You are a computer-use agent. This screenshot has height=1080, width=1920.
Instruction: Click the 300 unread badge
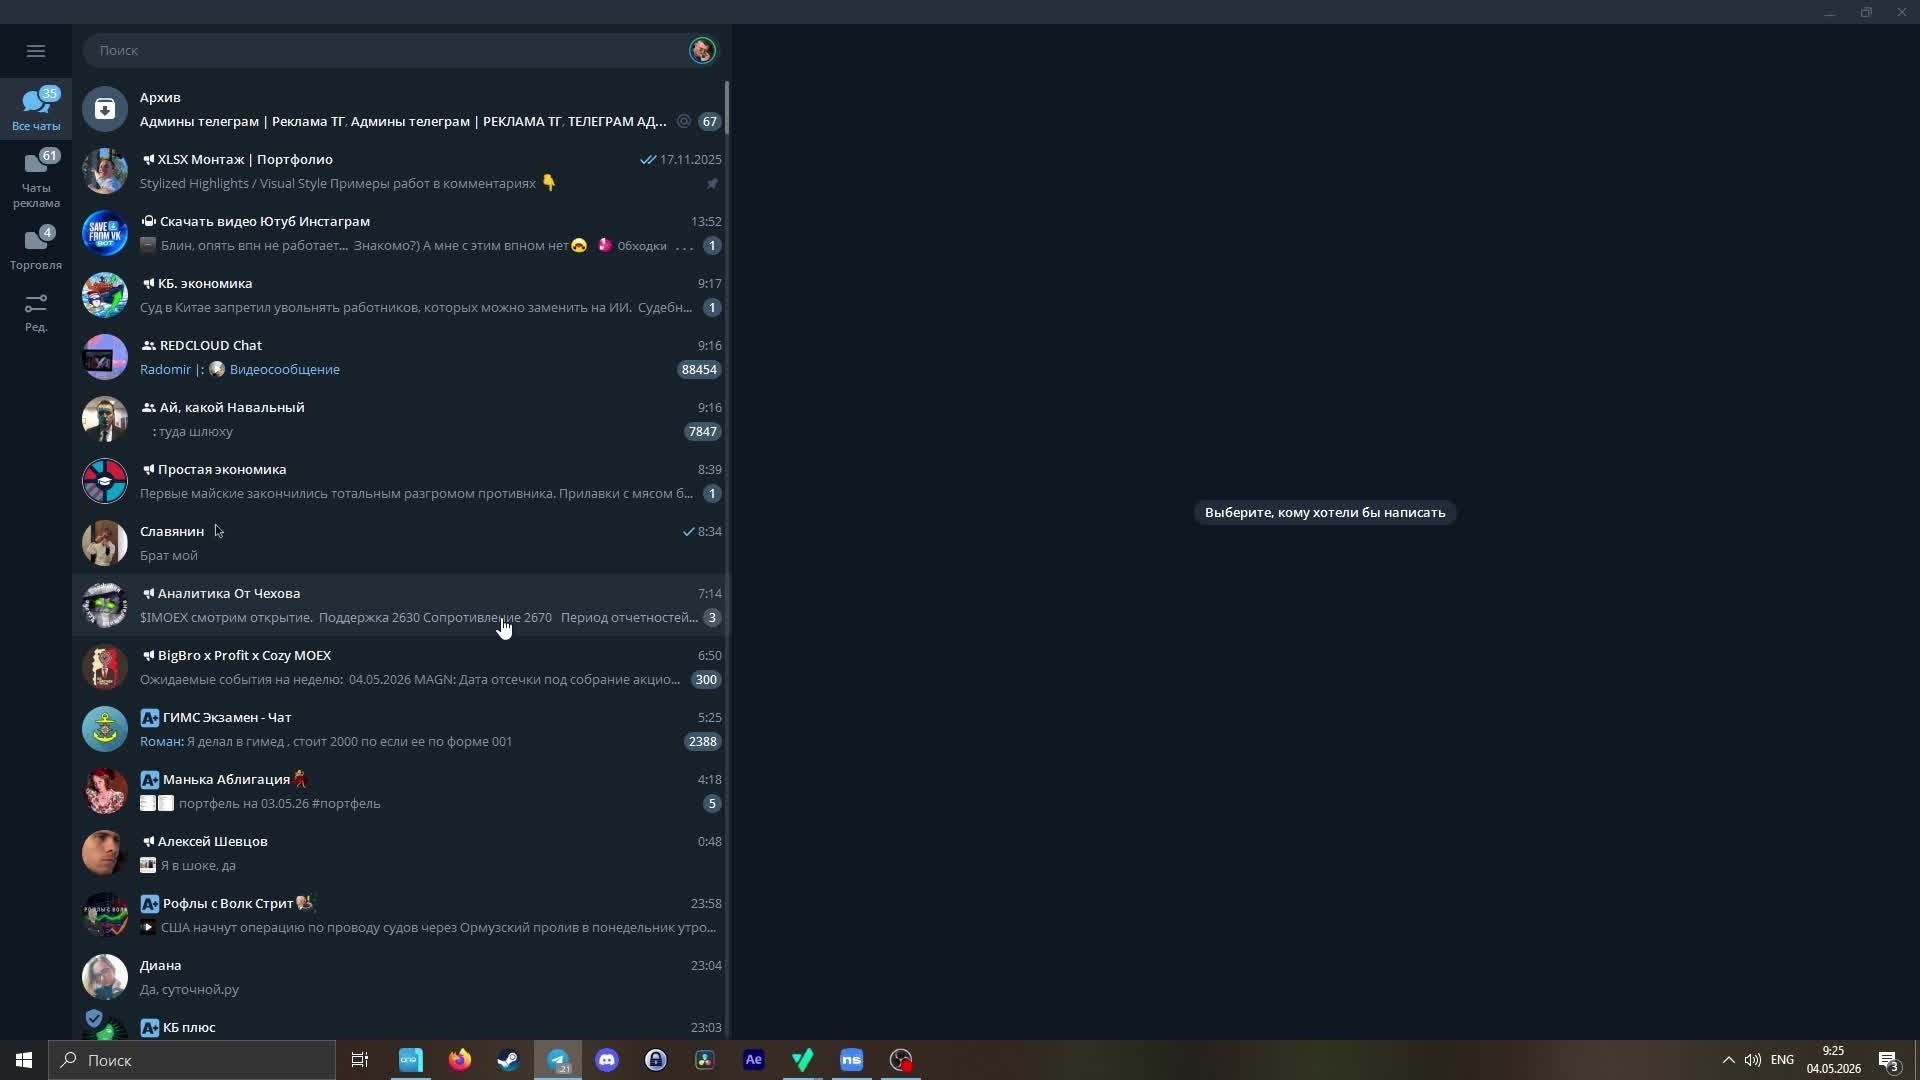[706, 680]
